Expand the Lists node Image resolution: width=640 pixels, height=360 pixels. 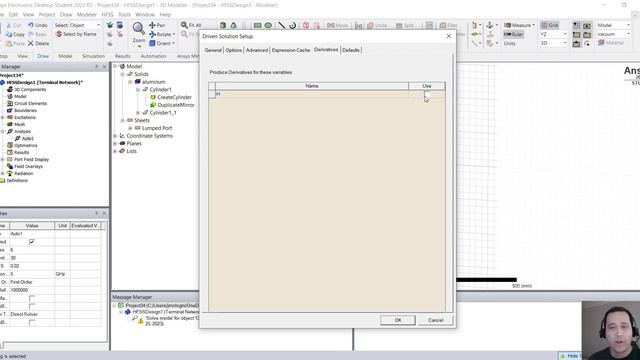tap(115, 151)
